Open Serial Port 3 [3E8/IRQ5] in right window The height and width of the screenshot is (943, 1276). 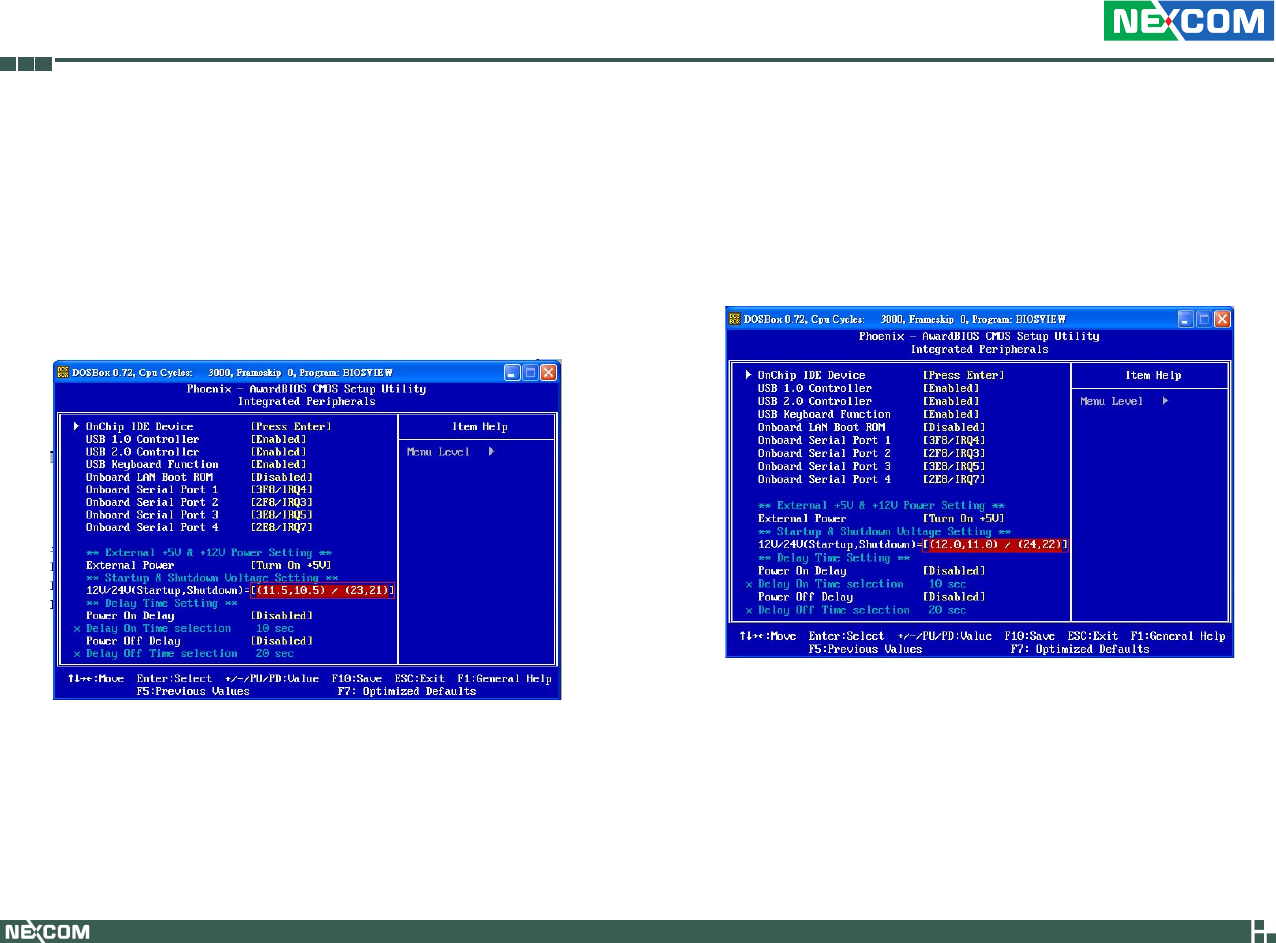tap(953, 466)
